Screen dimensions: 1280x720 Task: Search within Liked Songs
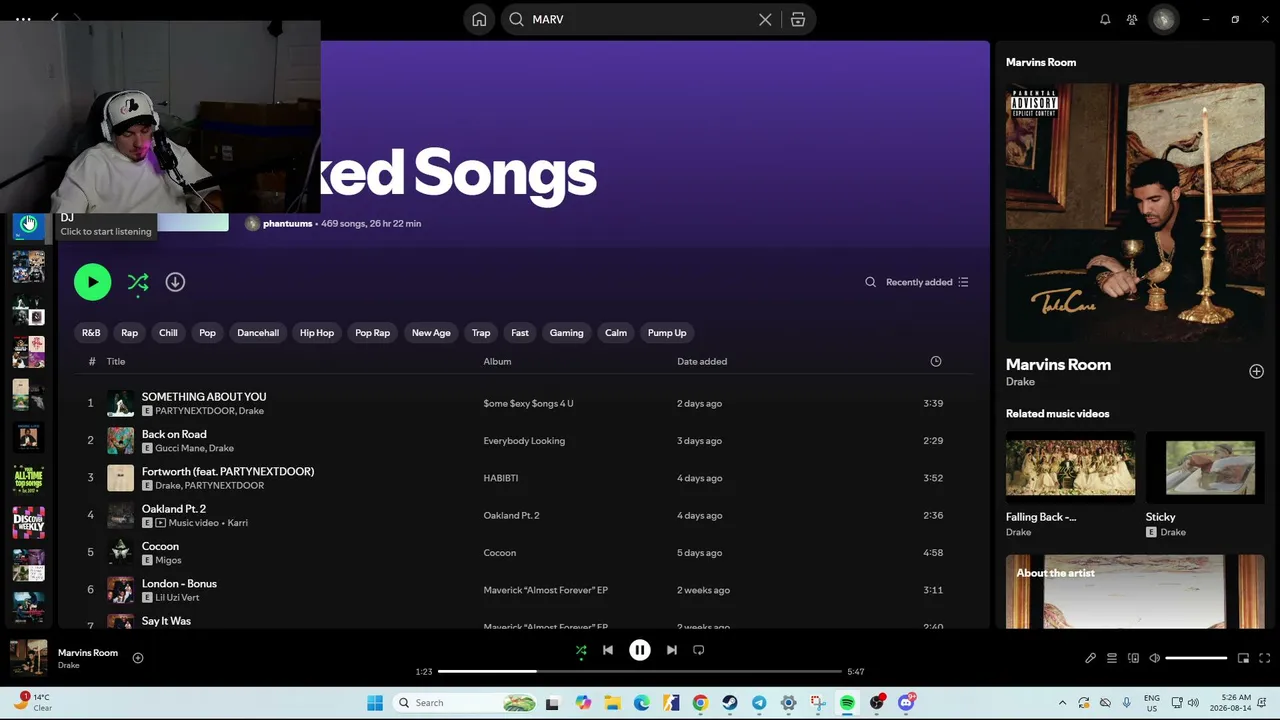pos(870,282)
